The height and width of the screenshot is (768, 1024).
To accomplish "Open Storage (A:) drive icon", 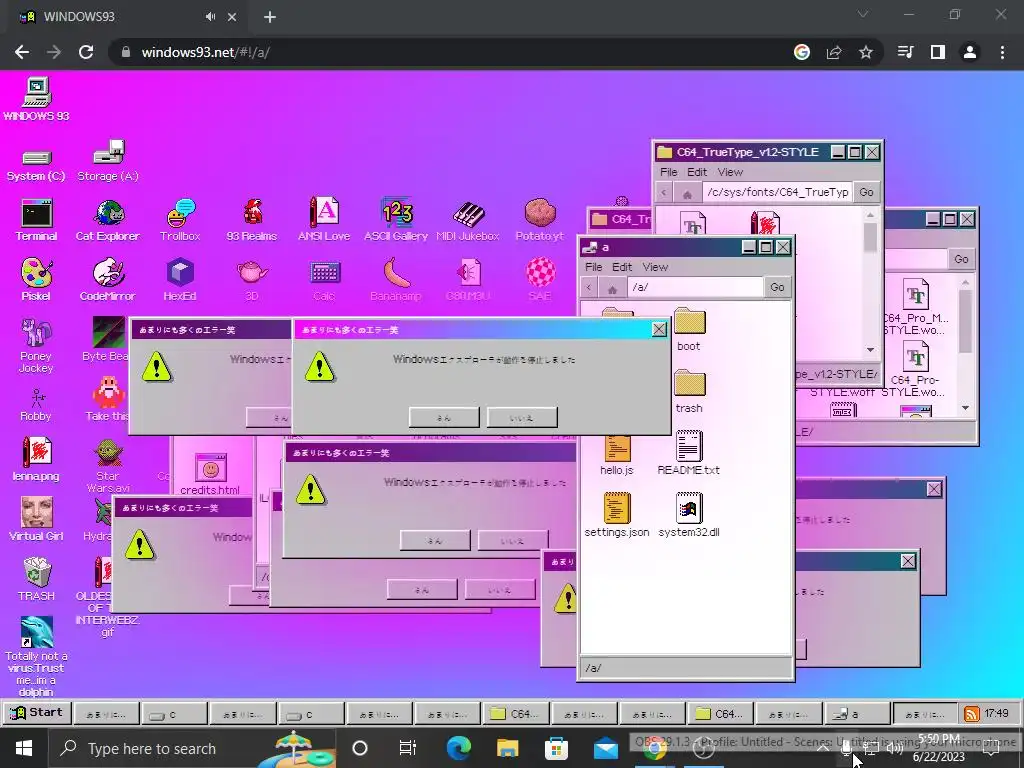I will (x=108, y=161).
